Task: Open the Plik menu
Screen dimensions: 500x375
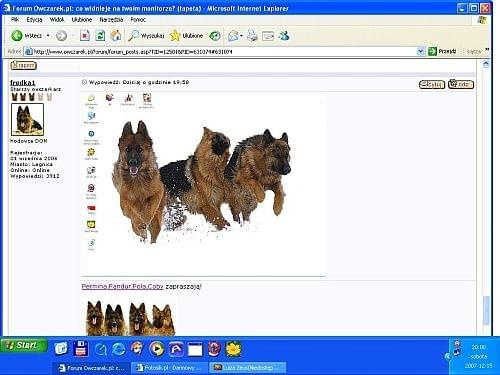Action: coord(15,20)
